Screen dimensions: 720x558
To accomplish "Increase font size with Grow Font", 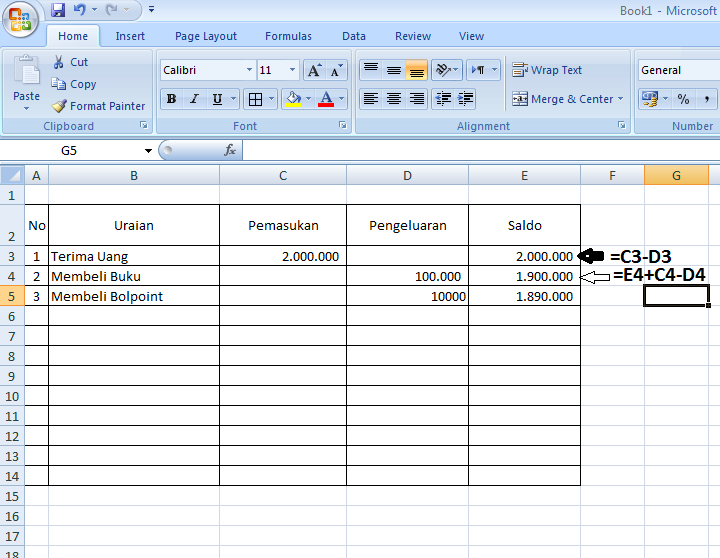I will tap(314, 70).
